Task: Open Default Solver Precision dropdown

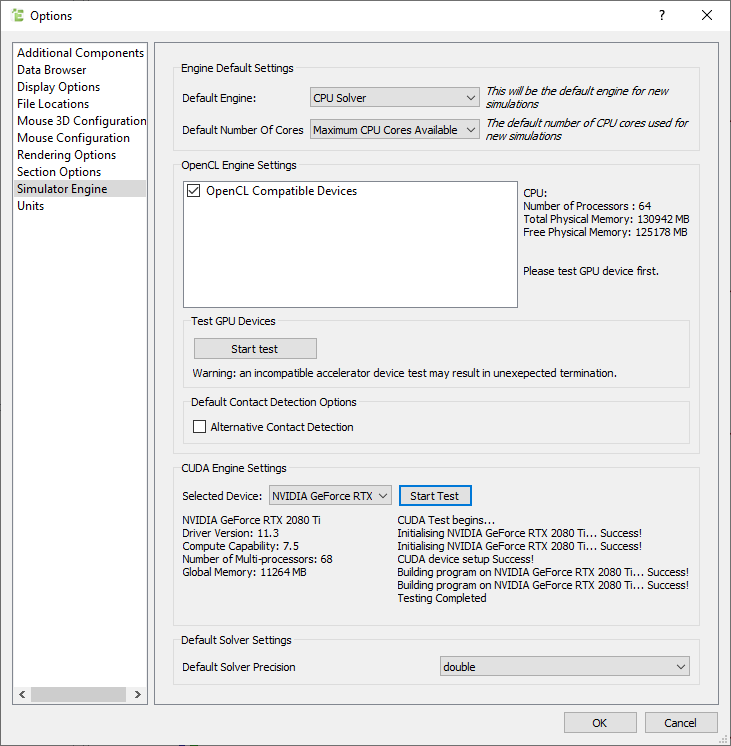Action: point(565,667)
